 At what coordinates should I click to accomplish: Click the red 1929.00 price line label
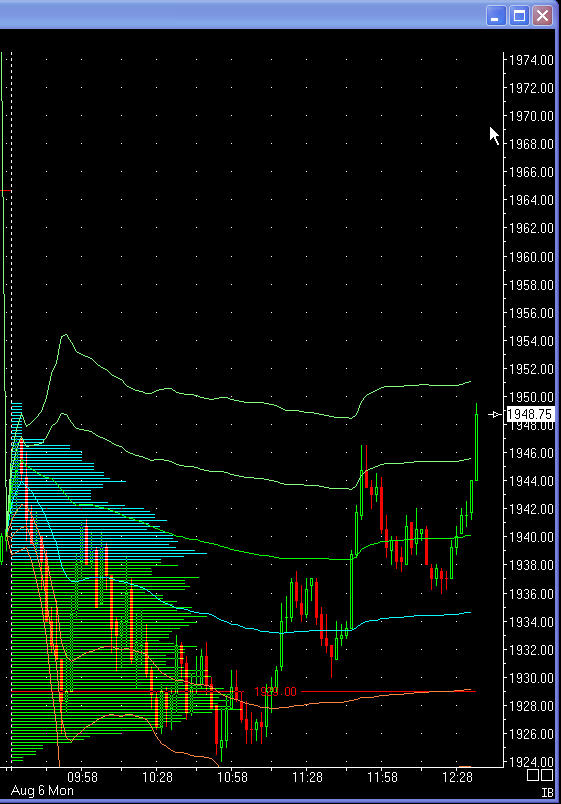(x=275, y=692)
